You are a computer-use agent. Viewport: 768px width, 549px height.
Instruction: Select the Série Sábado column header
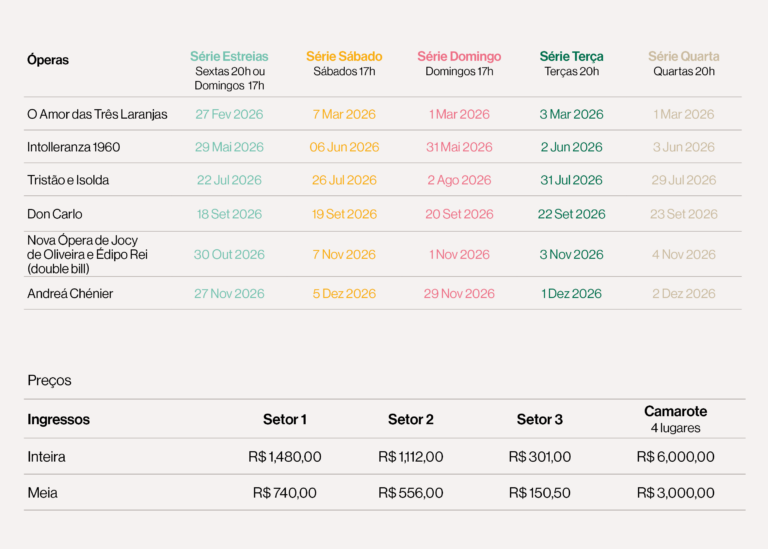[344, 57]
